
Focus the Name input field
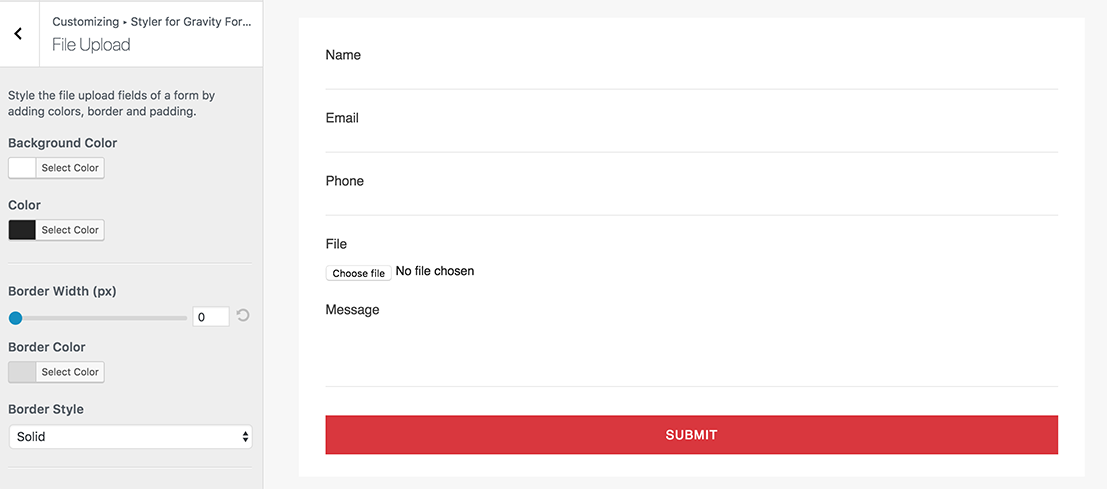point(691,77)
